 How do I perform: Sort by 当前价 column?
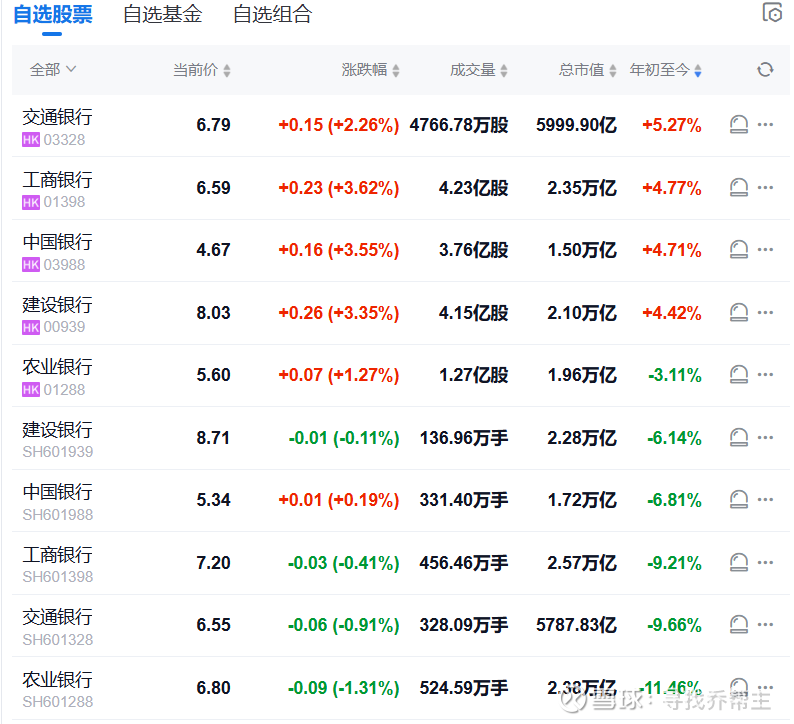pyautogui.click(x=201, y=70)
